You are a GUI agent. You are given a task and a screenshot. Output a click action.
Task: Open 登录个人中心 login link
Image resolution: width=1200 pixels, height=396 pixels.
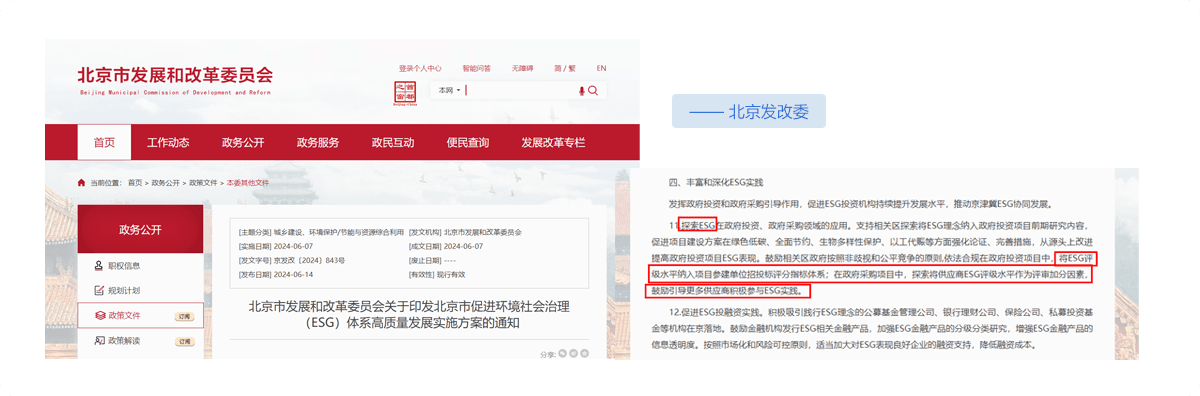pyautogui.click(x=420, y=68)
